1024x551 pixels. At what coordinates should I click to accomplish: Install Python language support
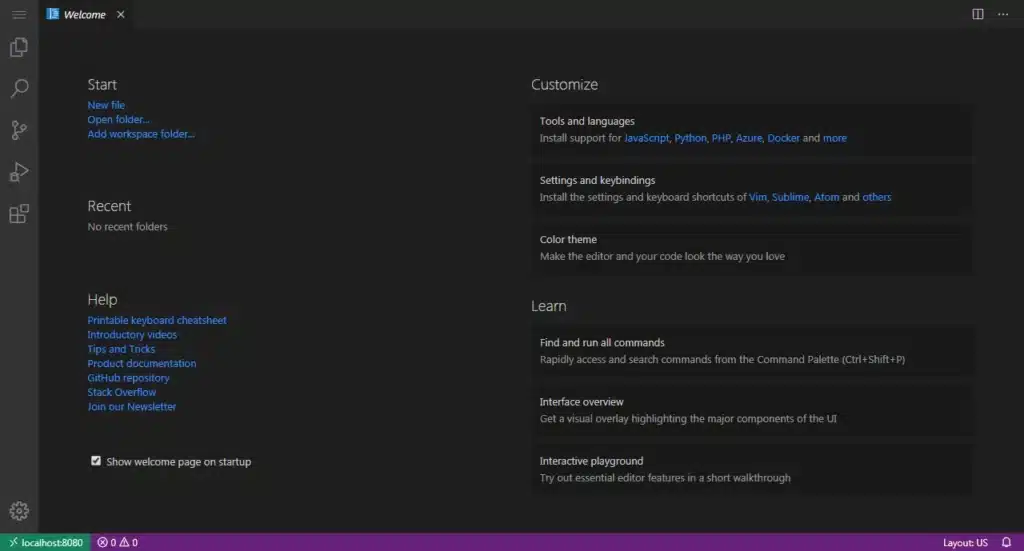(690, 138)
